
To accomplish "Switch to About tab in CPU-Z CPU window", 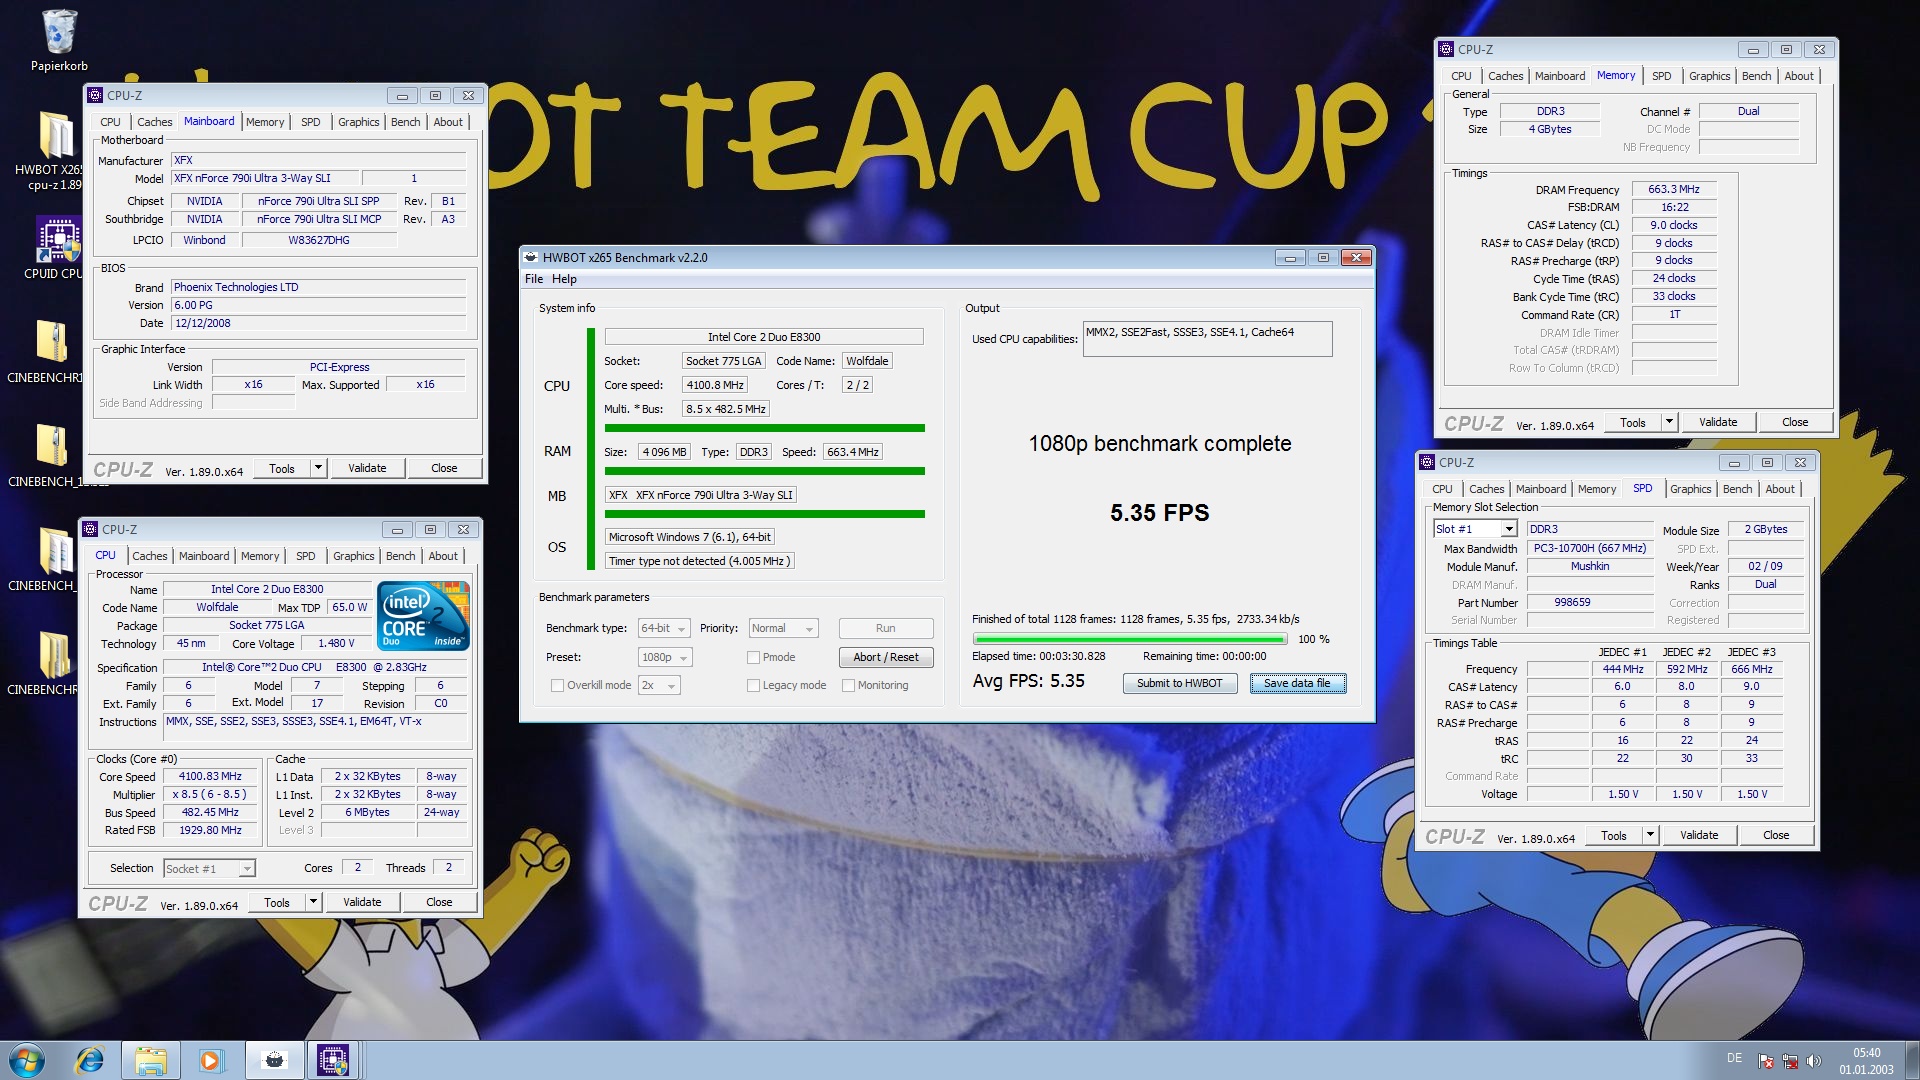I will (x=443, y=556).
